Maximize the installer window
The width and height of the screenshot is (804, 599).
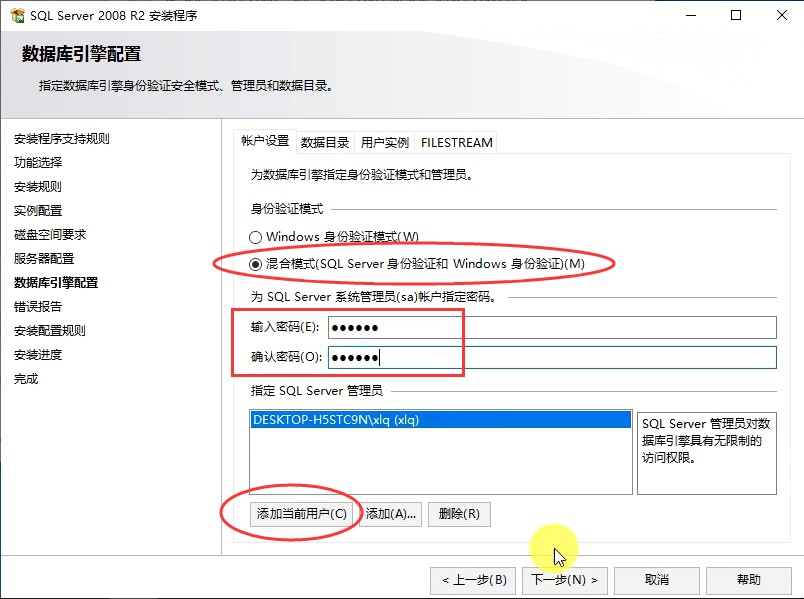point(736,15)
